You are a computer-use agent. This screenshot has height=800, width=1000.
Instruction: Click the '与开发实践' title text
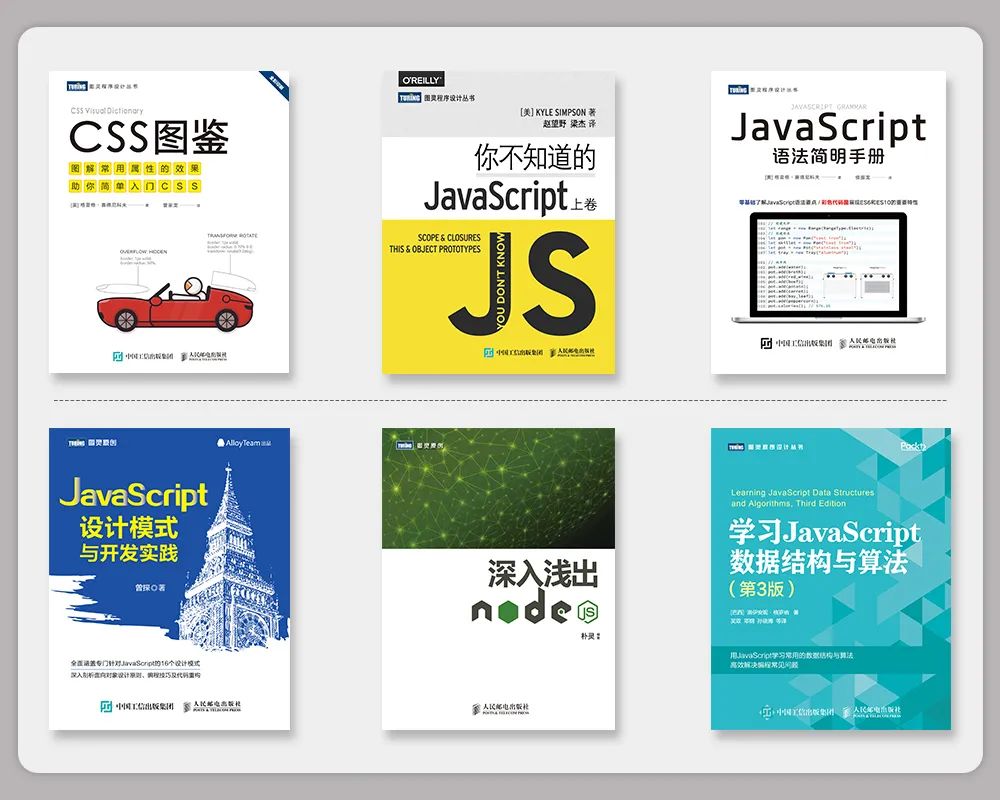point(128,552)
